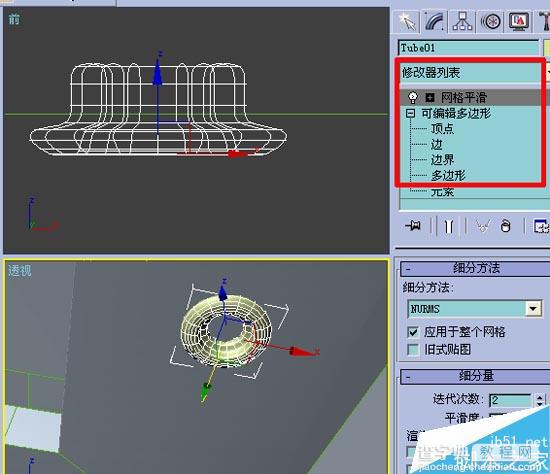550x474 pixels.
Task: Click the 迭代次数 spinner arrows
Action: [x=540, y=400]
